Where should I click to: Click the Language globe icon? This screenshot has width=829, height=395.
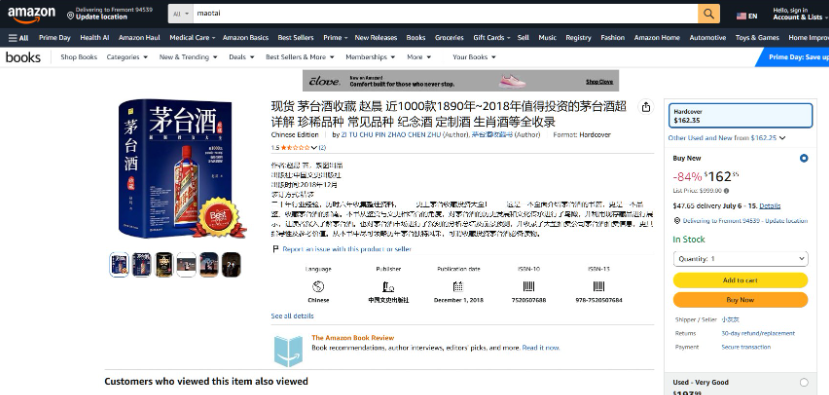point(318,287)
